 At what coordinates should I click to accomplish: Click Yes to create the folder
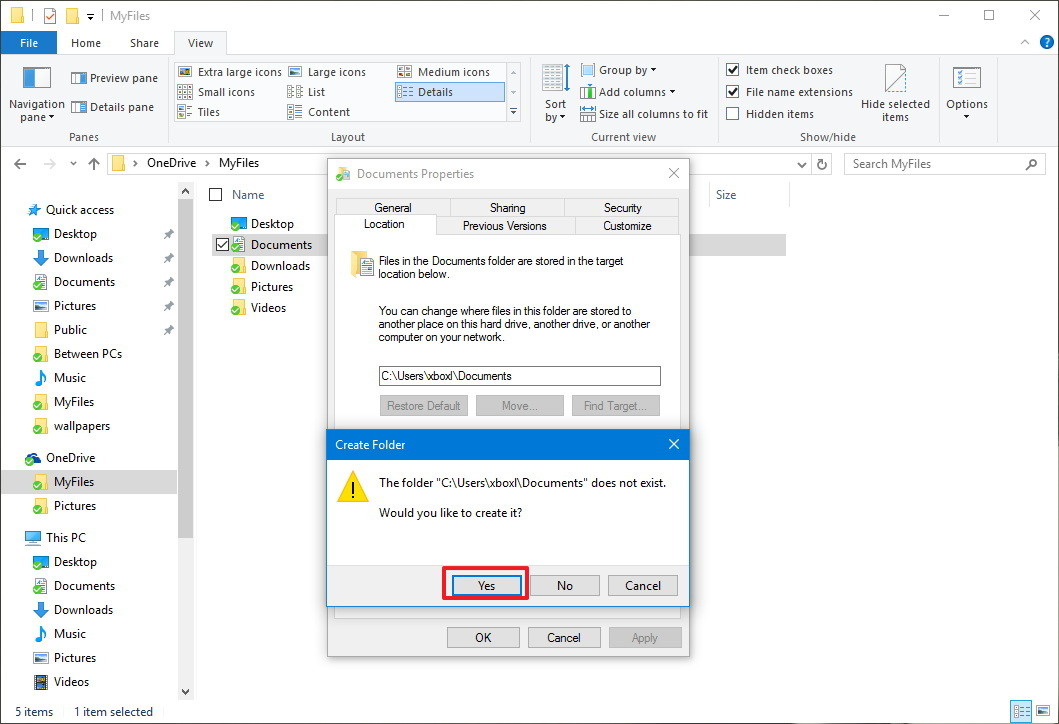tap(485, 585)
